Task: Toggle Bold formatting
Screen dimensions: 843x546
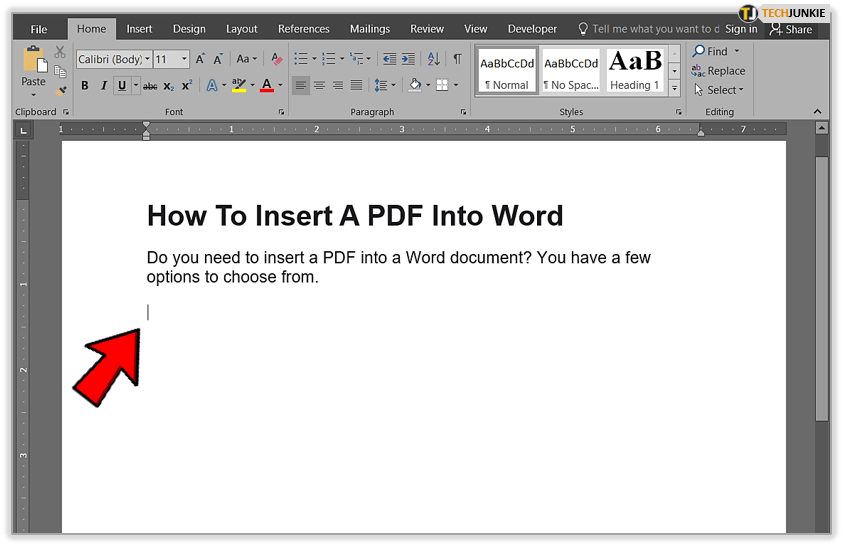Action: (x=85, y=87)
